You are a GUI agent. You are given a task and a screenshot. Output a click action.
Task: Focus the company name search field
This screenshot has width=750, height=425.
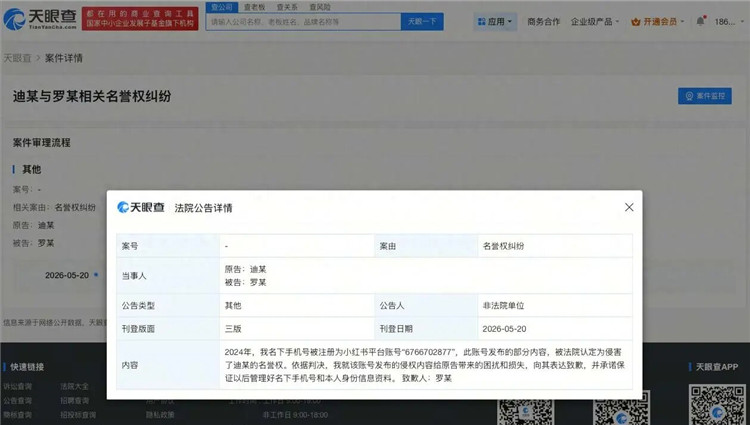click(303, 22)
